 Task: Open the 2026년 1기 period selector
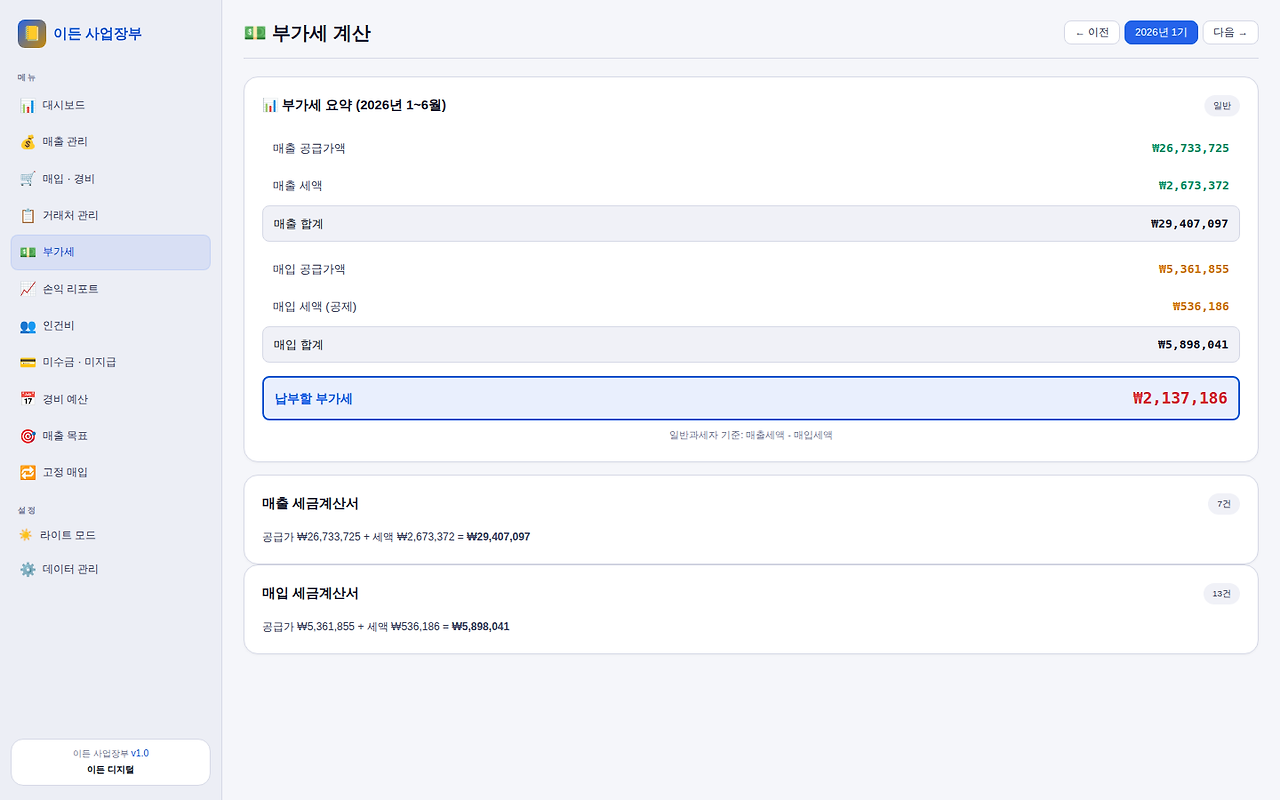click(1161, 31)
